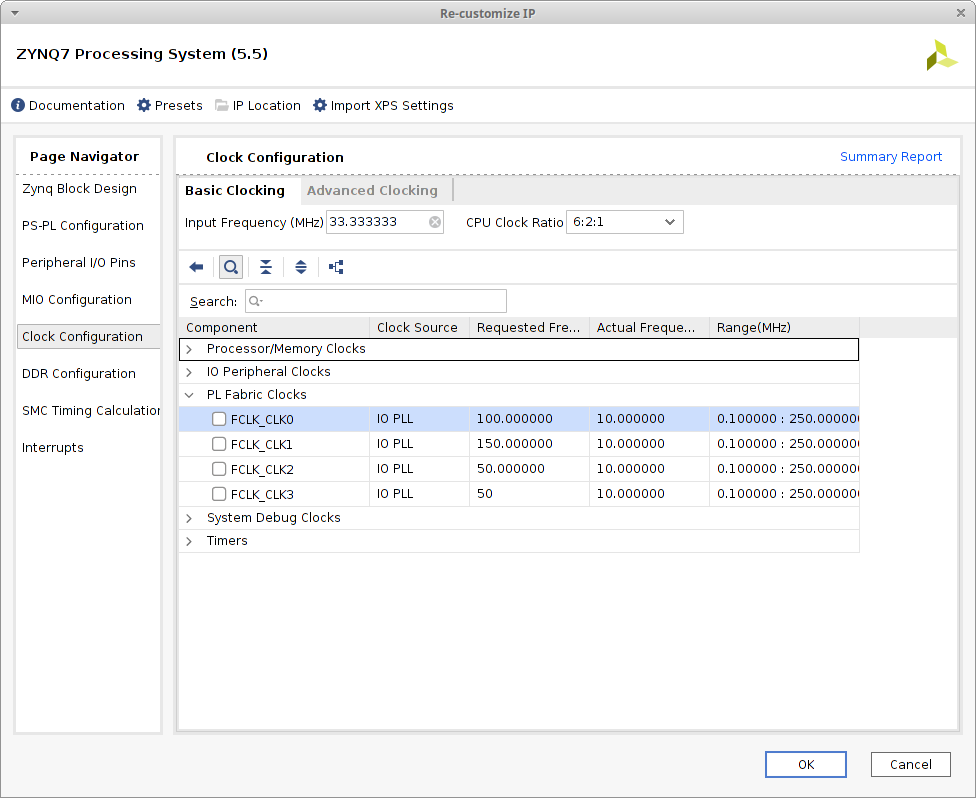The image size is (976, 798).
Task: Click the Collapse All toolbar icon
Action: [x=266, y=267]
